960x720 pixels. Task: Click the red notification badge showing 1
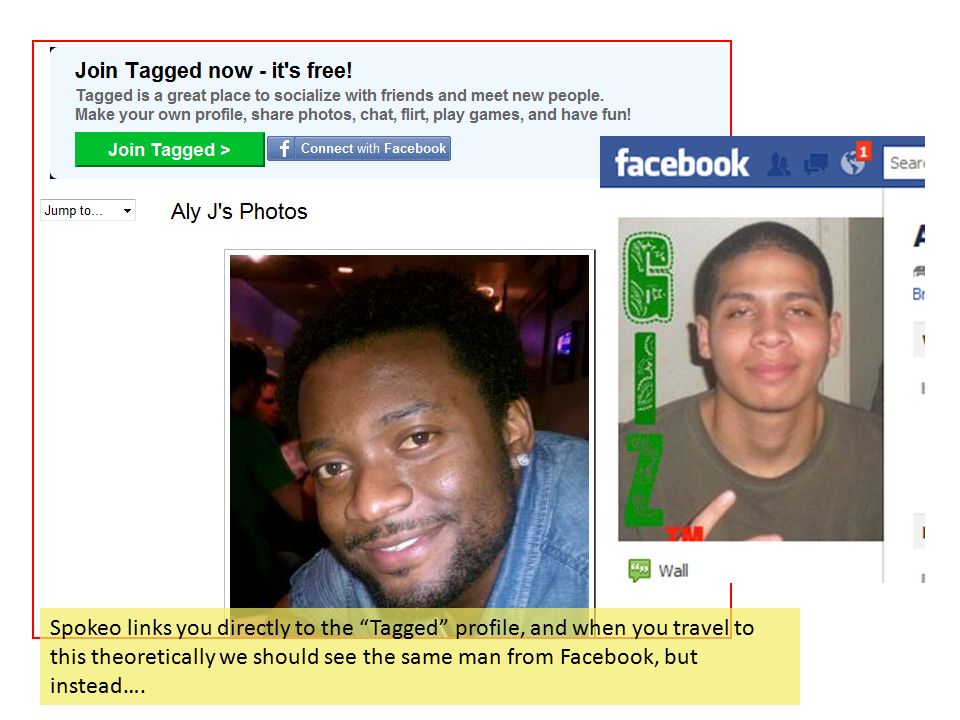(x=863, y=151)
